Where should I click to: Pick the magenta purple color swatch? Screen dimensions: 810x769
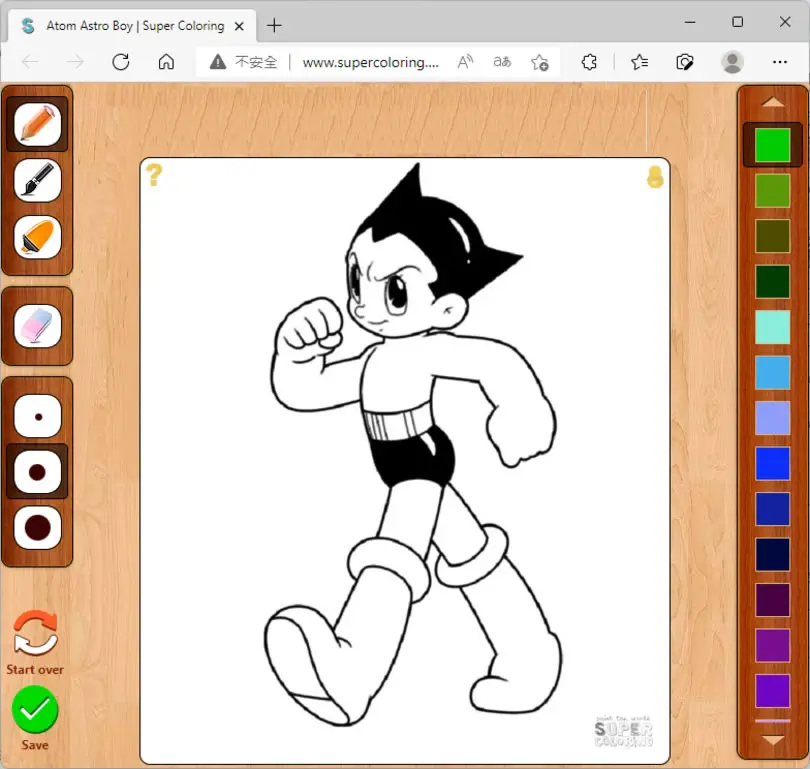(772, 645)
